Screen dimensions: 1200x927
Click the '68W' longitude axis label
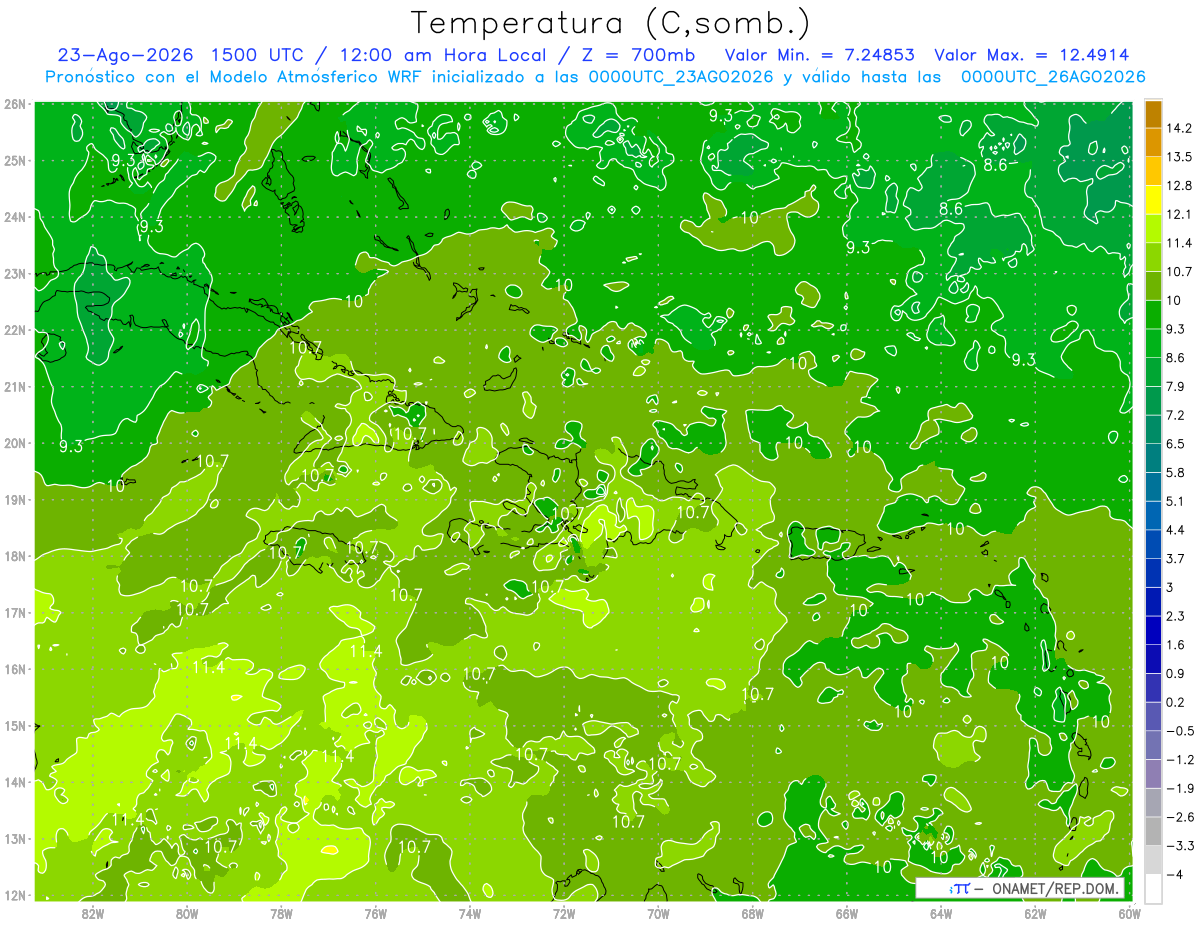tap(753, 913)
